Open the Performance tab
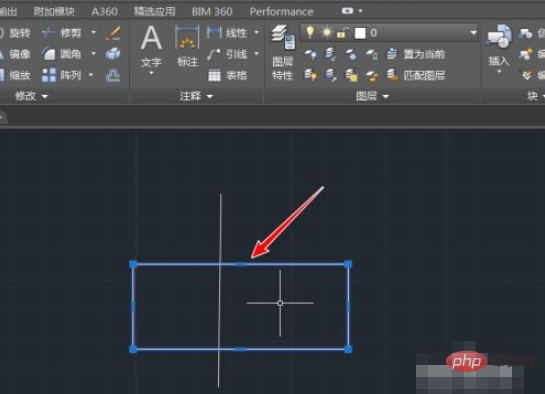This screenshot has width=545, height=394. (282, 12)
